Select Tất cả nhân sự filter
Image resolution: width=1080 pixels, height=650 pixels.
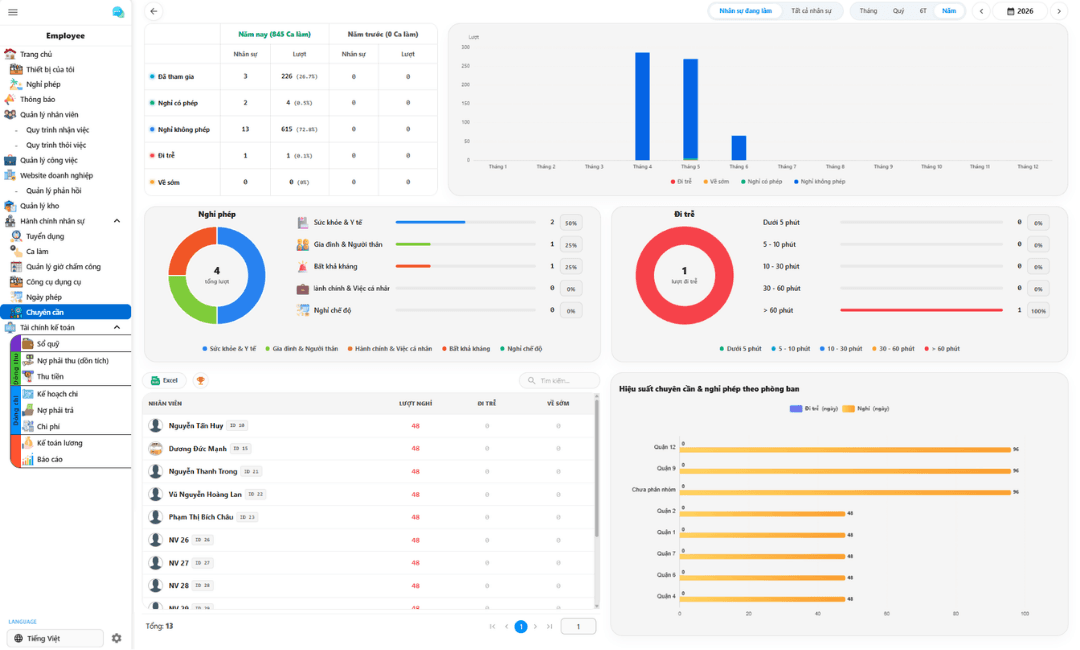tap(811, 11)
